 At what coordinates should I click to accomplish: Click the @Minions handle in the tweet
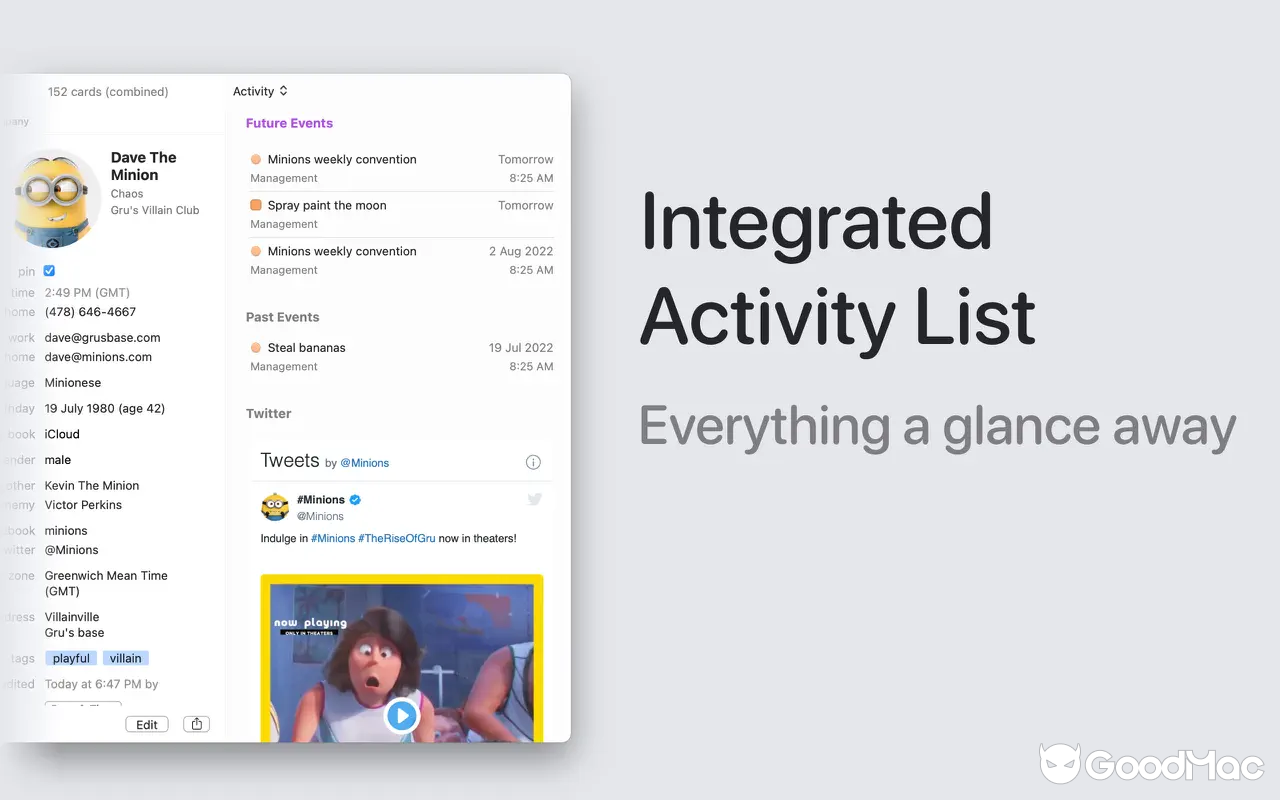tap(321, 515)
